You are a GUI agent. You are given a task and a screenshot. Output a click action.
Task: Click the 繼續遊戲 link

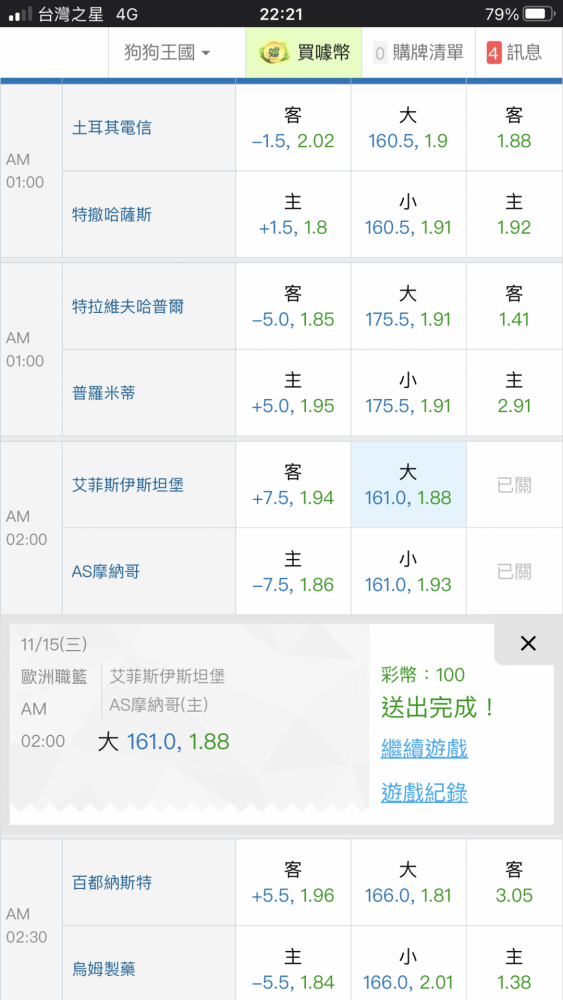[x=425, y=749]
